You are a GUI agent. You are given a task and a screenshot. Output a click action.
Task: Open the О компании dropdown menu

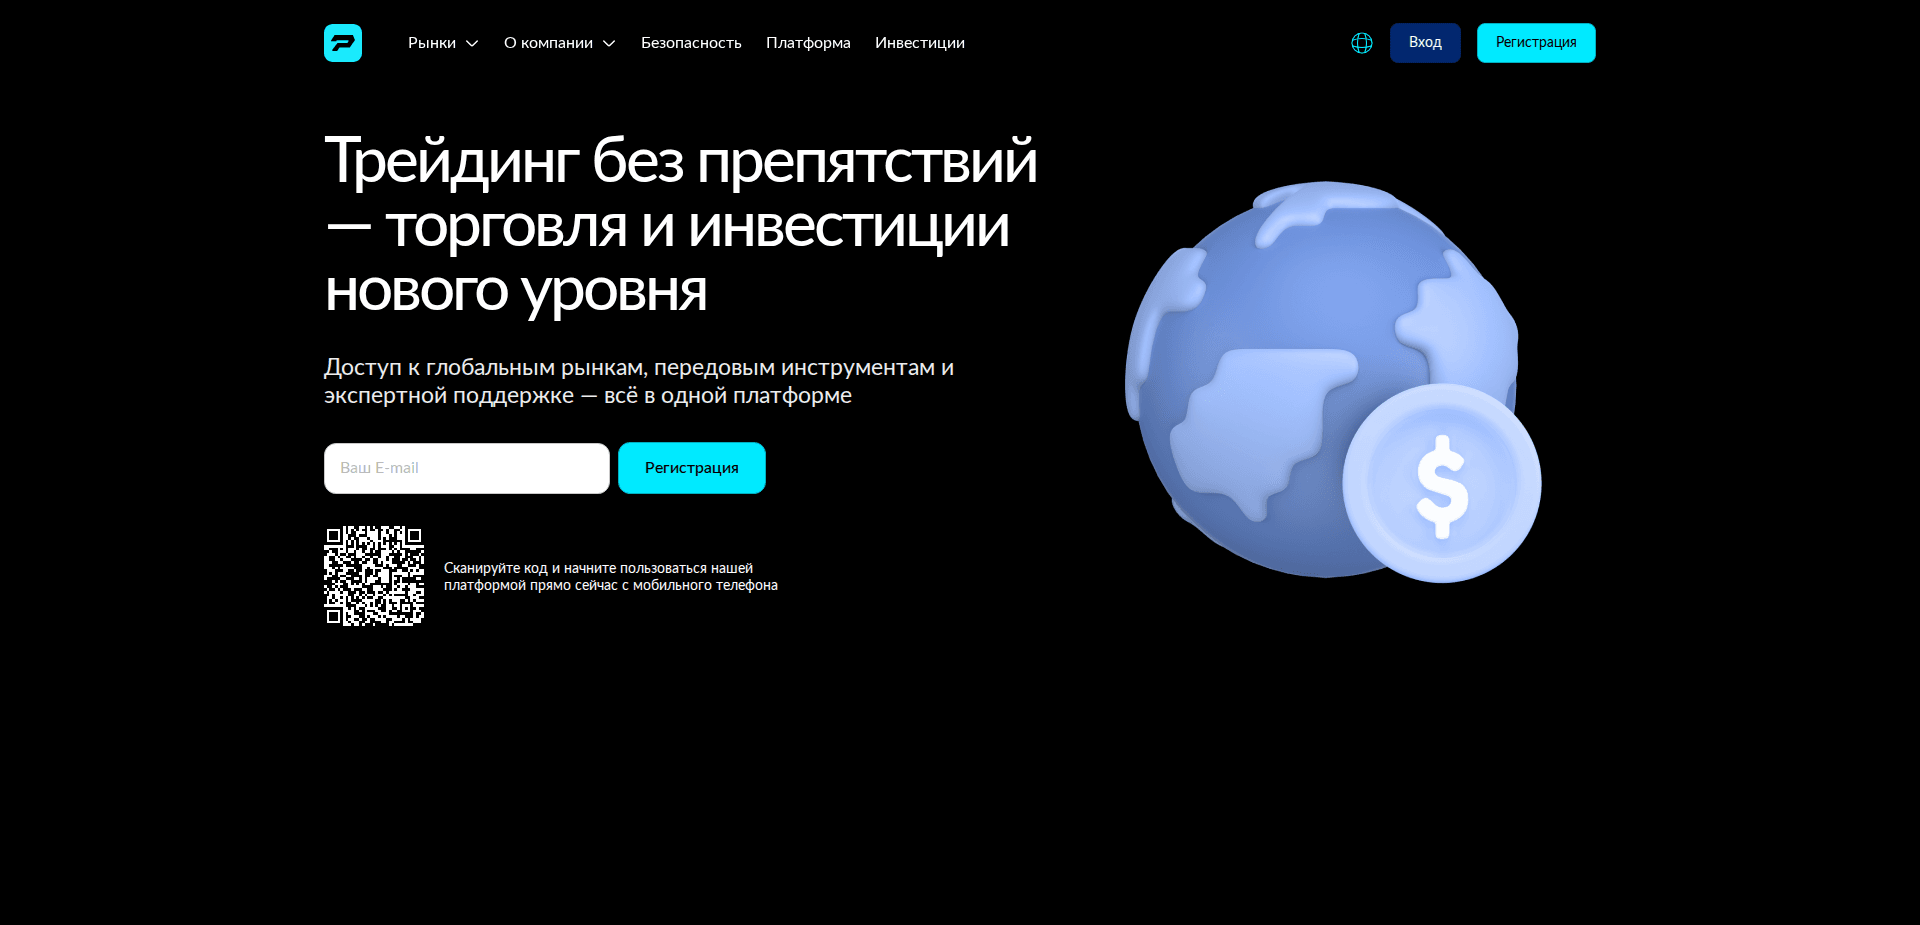click(549, 42)
